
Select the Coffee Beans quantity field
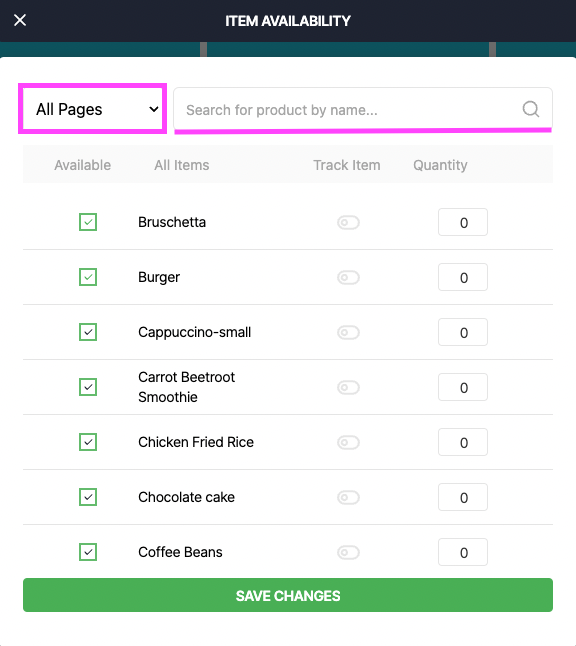click(463, 552)
